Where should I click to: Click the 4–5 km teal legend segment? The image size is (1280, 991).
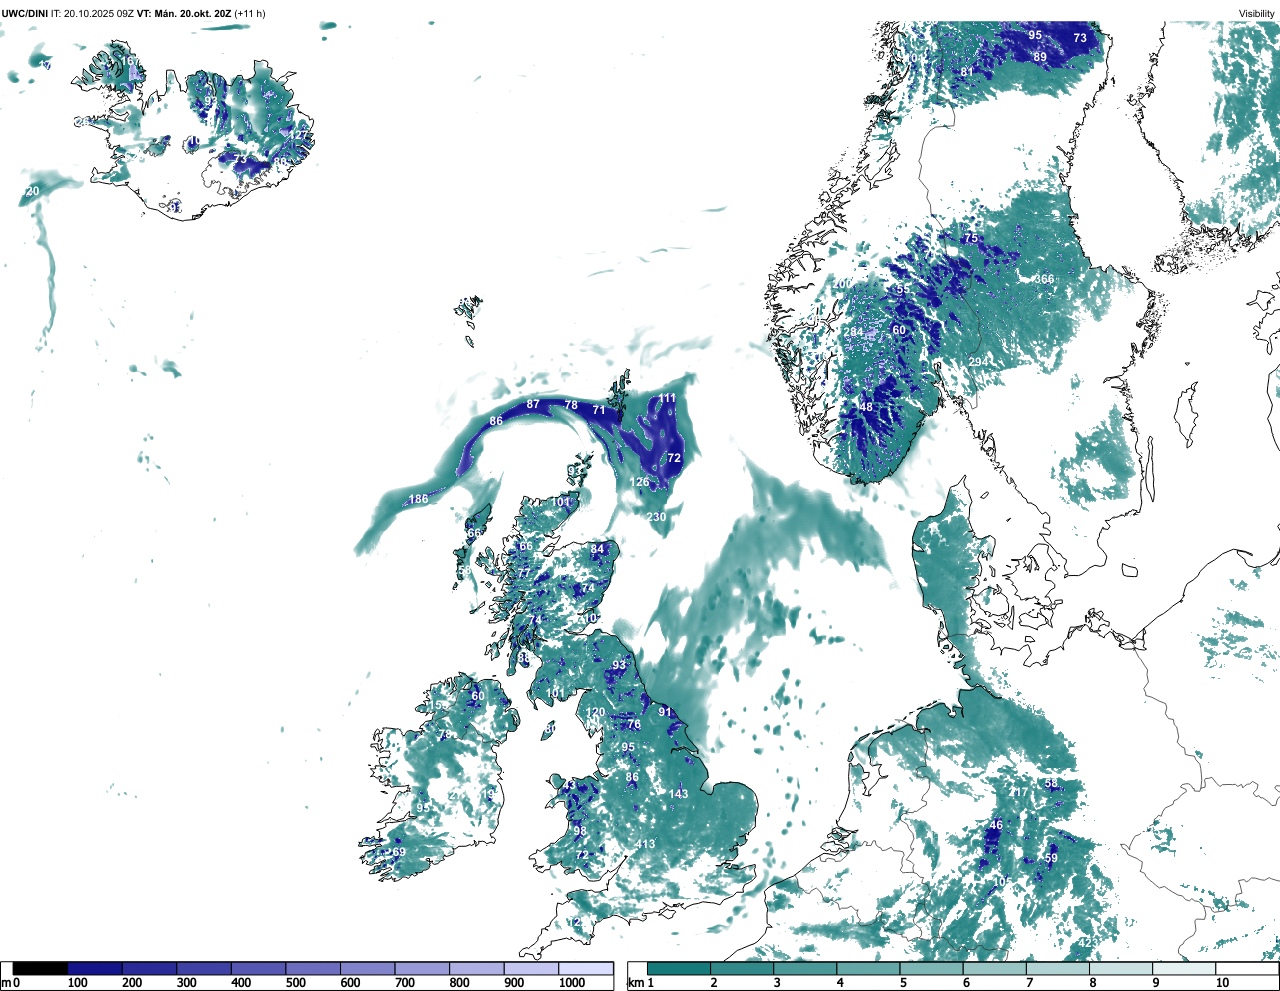point(868,968)
